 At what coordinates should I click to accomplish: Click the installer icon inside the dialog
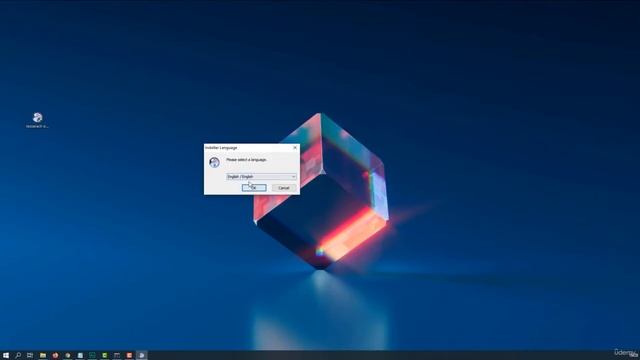214,162
